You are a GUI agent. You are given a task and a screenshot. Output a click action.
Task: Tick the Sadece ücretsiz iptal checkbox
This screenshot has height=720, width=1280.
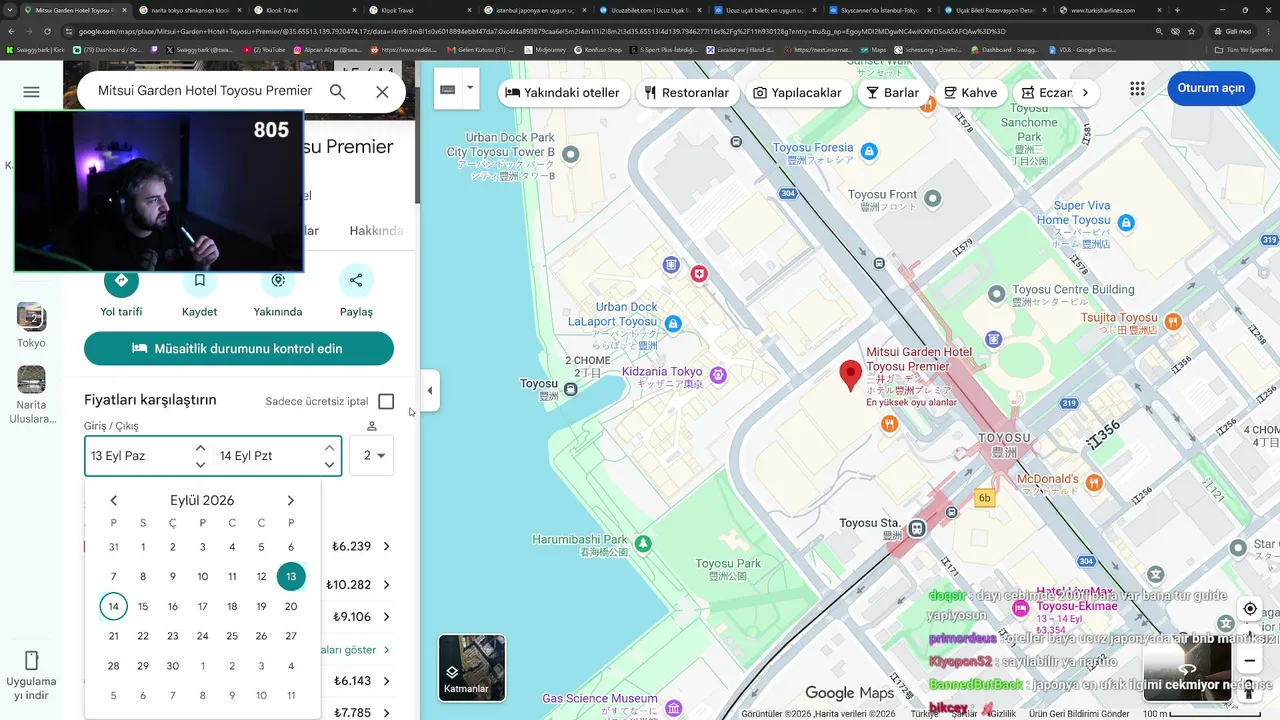(x=386, y=402)
